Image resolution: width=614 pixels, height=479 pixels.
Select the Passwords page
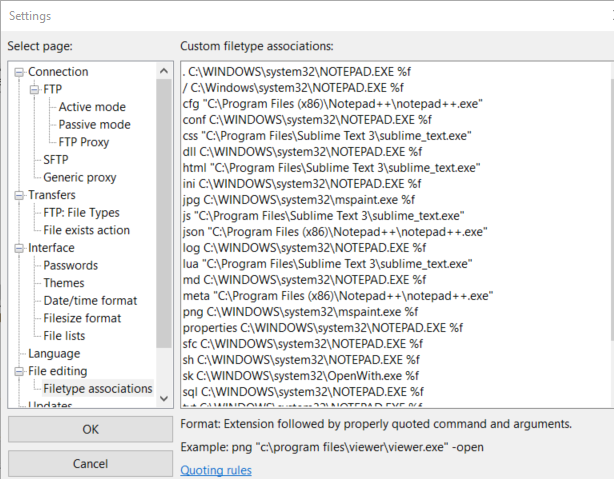(x=70, y=266)
